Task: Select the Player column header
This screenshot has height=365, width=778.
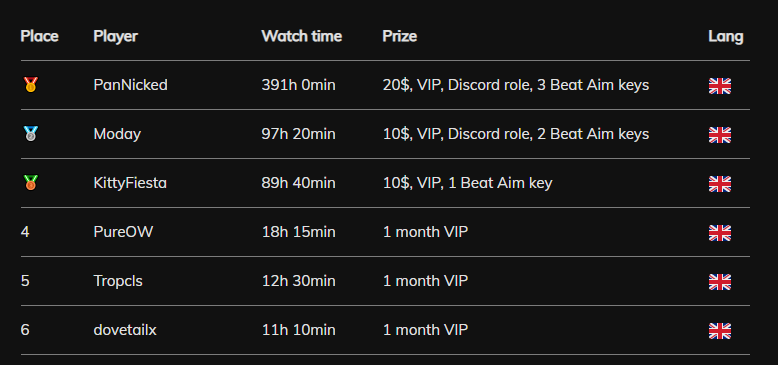Action: (x=116, y=36)
